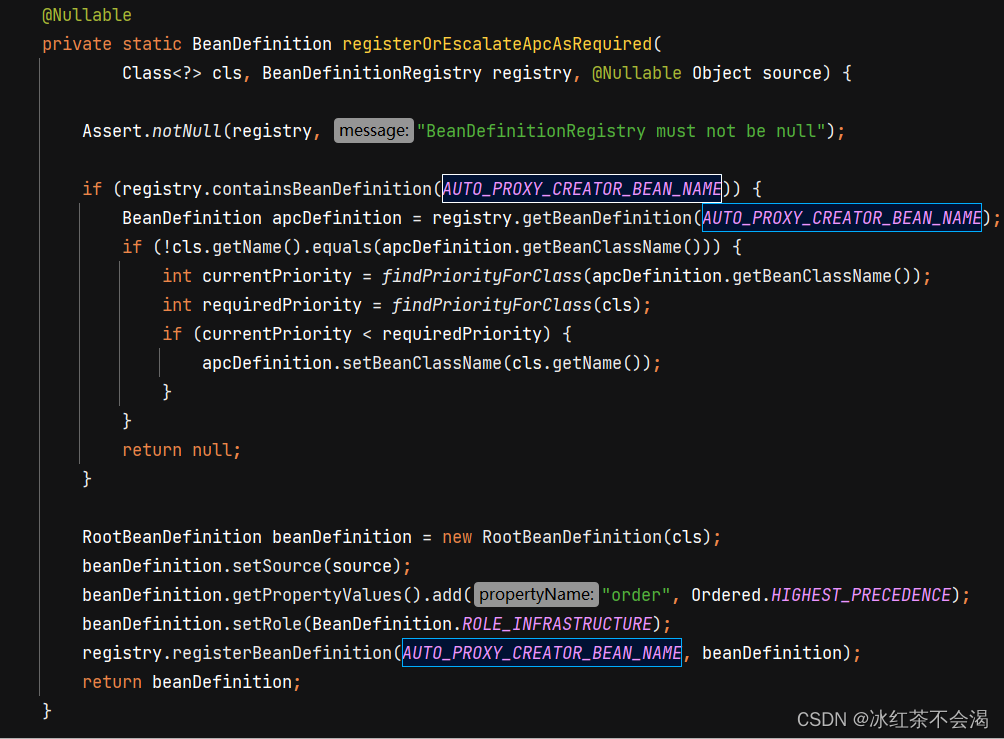Image resolution: width=1004 pixels, height=739 pixels.
Task: Click the string "BeanDefinitionRegistry must not be null"
Action: [621, 131]
